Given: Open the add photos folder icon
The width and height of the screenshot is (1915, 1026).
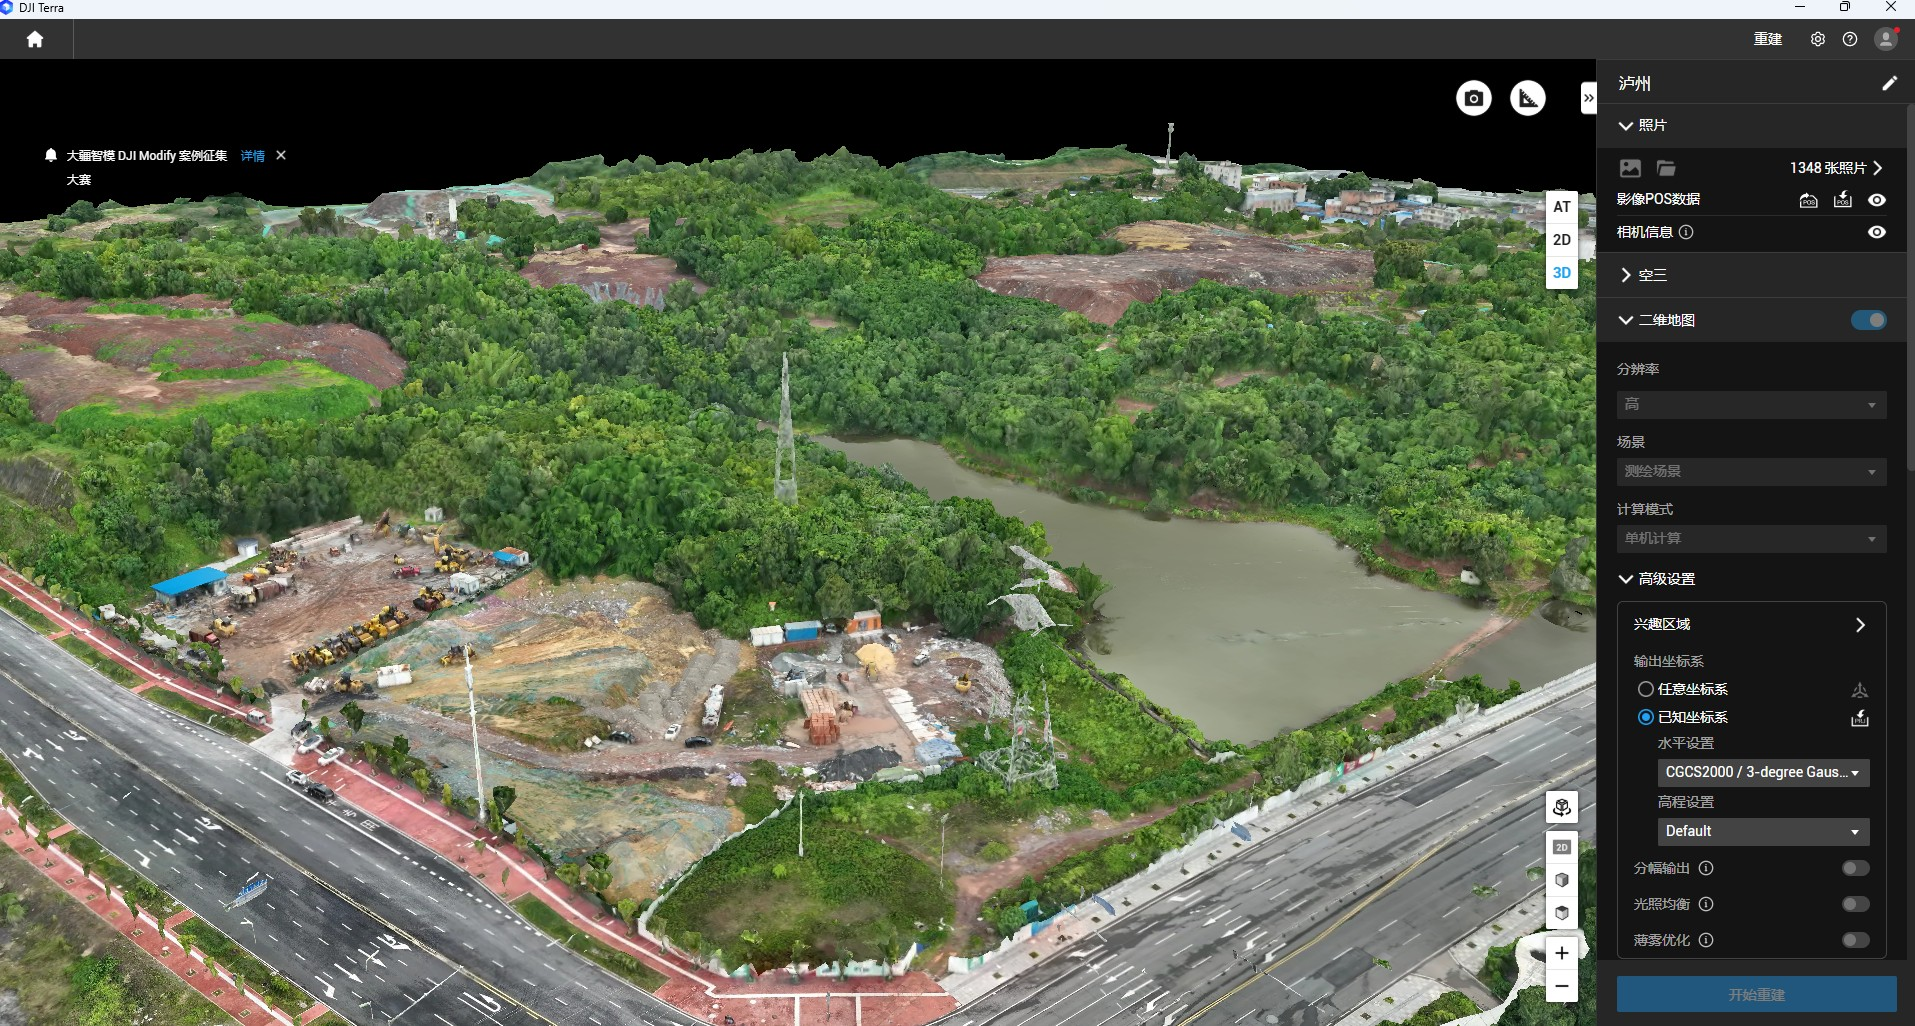Looking at the screenshot, I should click(x=1665, y=168).
